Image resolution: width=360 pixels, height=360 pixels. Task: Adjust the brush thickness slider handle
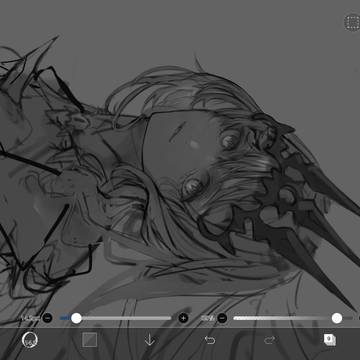pos(76,318)
